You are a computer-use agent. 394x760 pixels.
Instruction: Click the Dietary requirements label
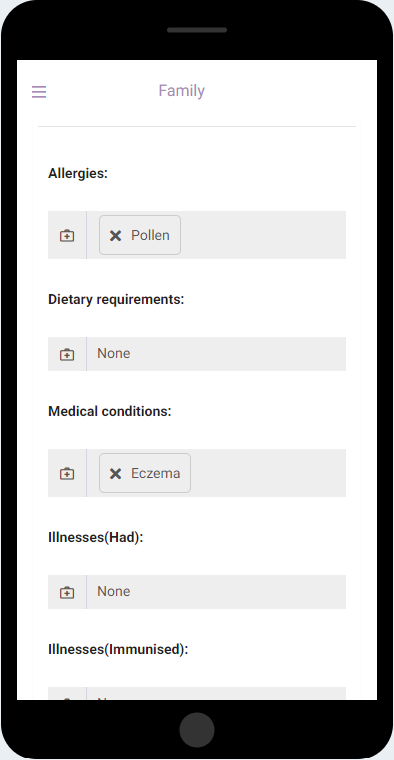(116, 300)
